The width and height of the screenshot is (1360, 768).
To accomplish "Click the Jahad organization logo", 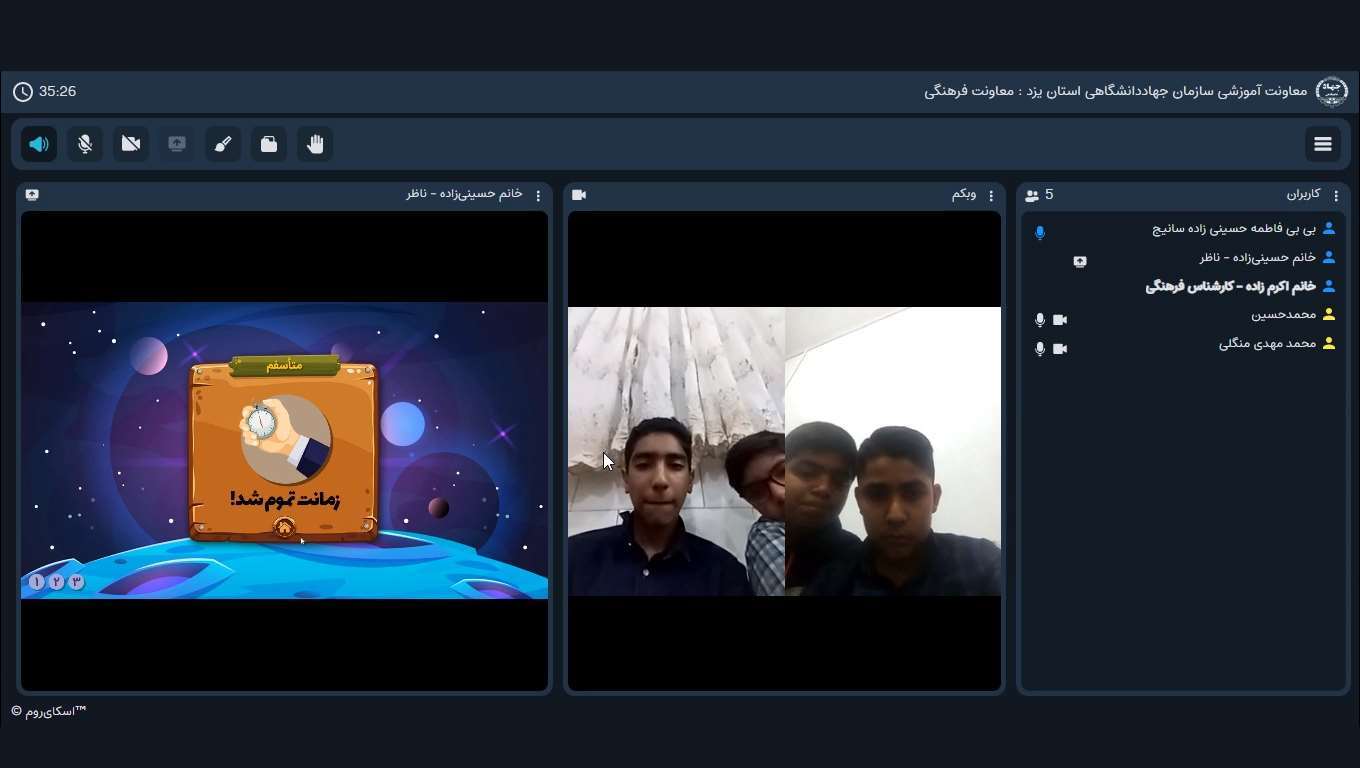I will (1331, 92).
